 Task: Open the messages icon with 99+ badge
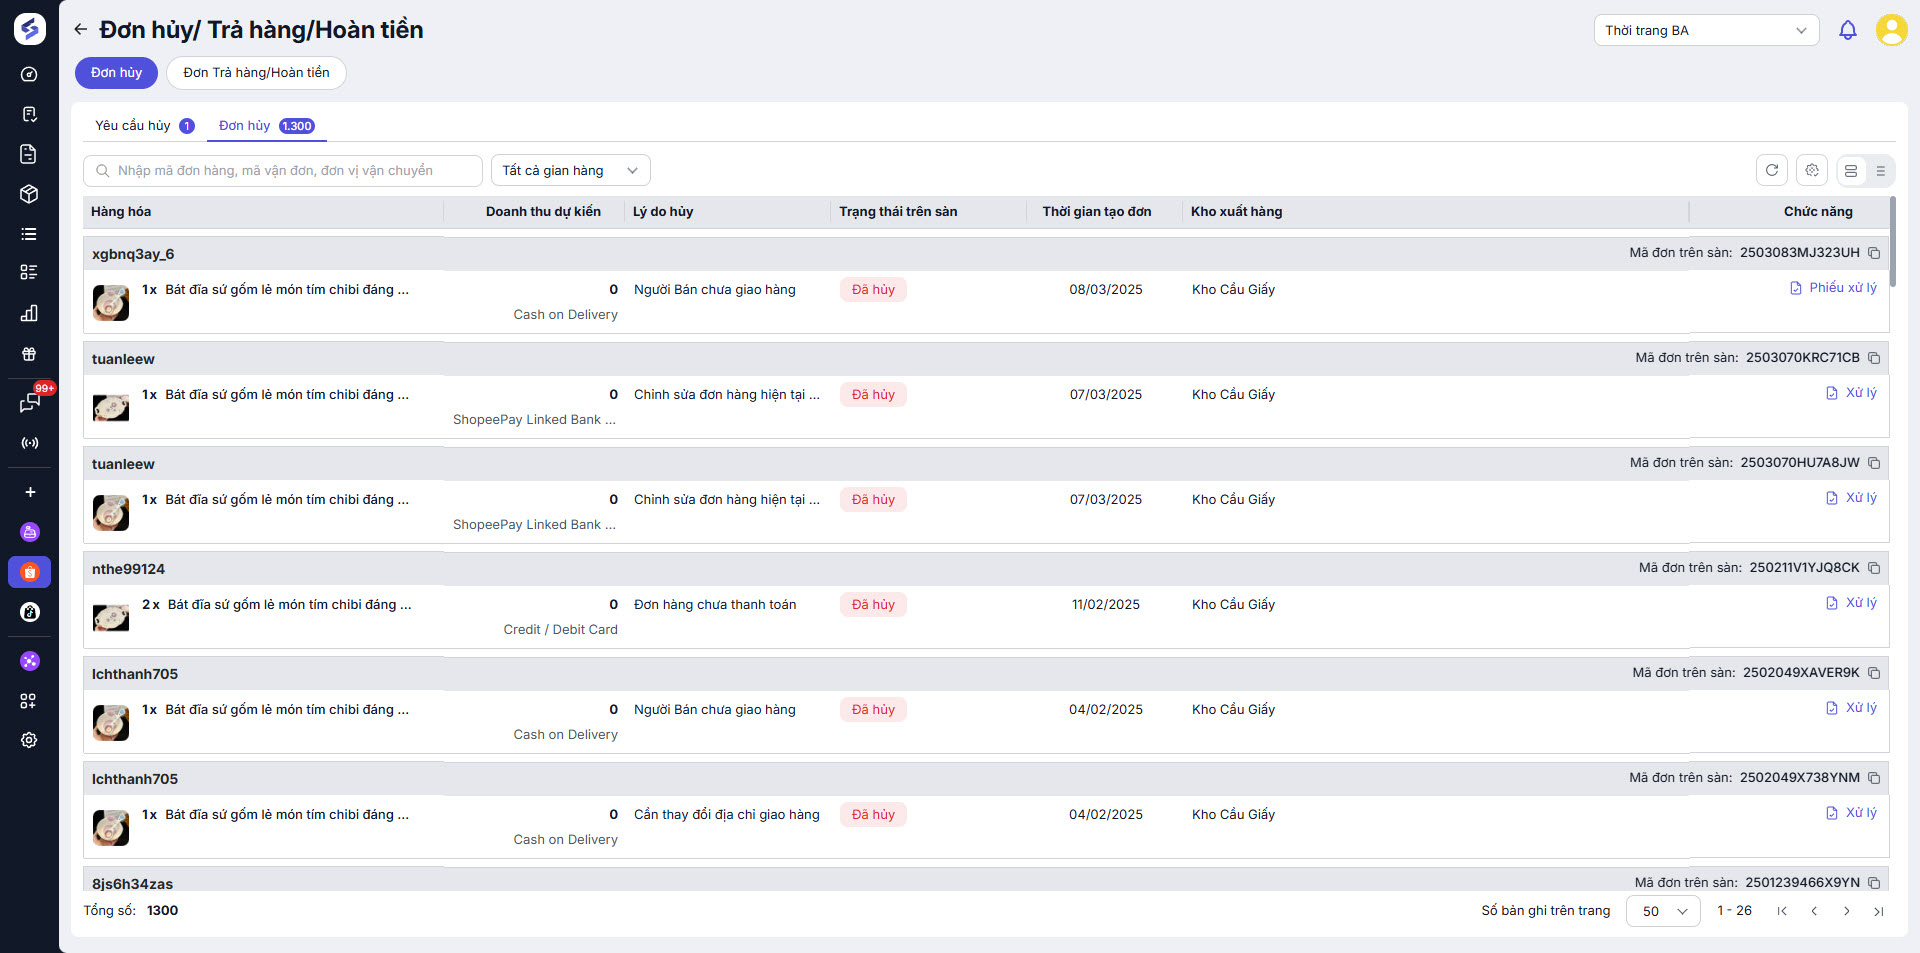pyautogui.click(x=30, y=402)
